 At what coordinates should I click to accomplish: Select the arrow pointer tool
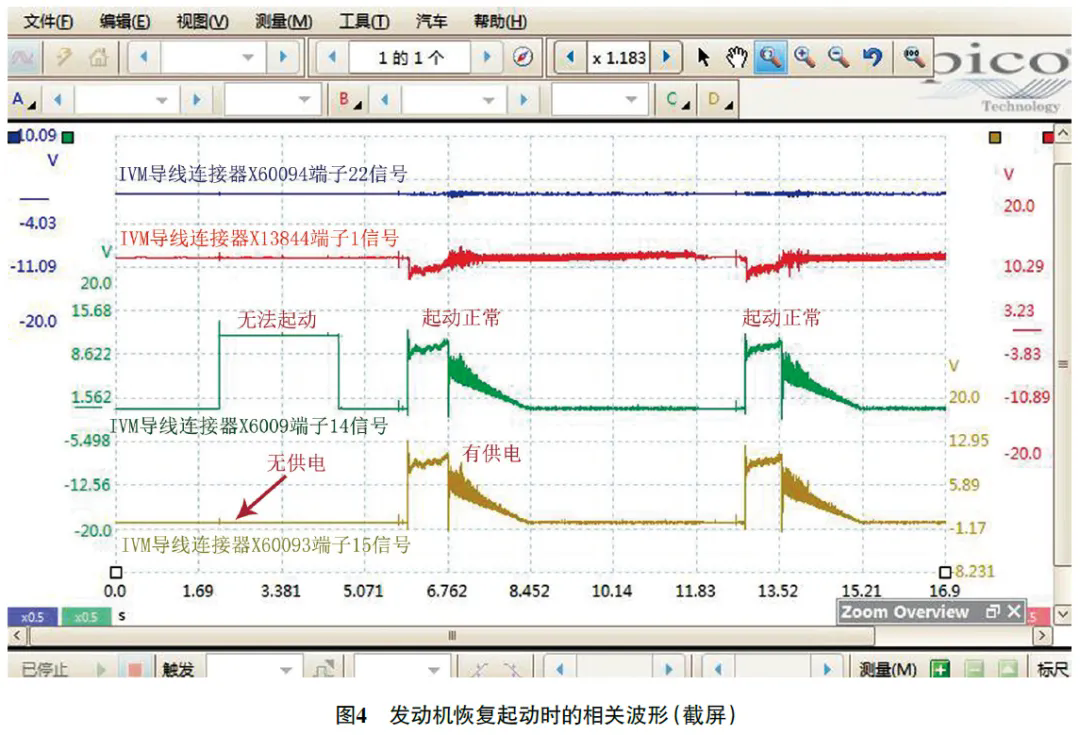(x=703, y=57)
